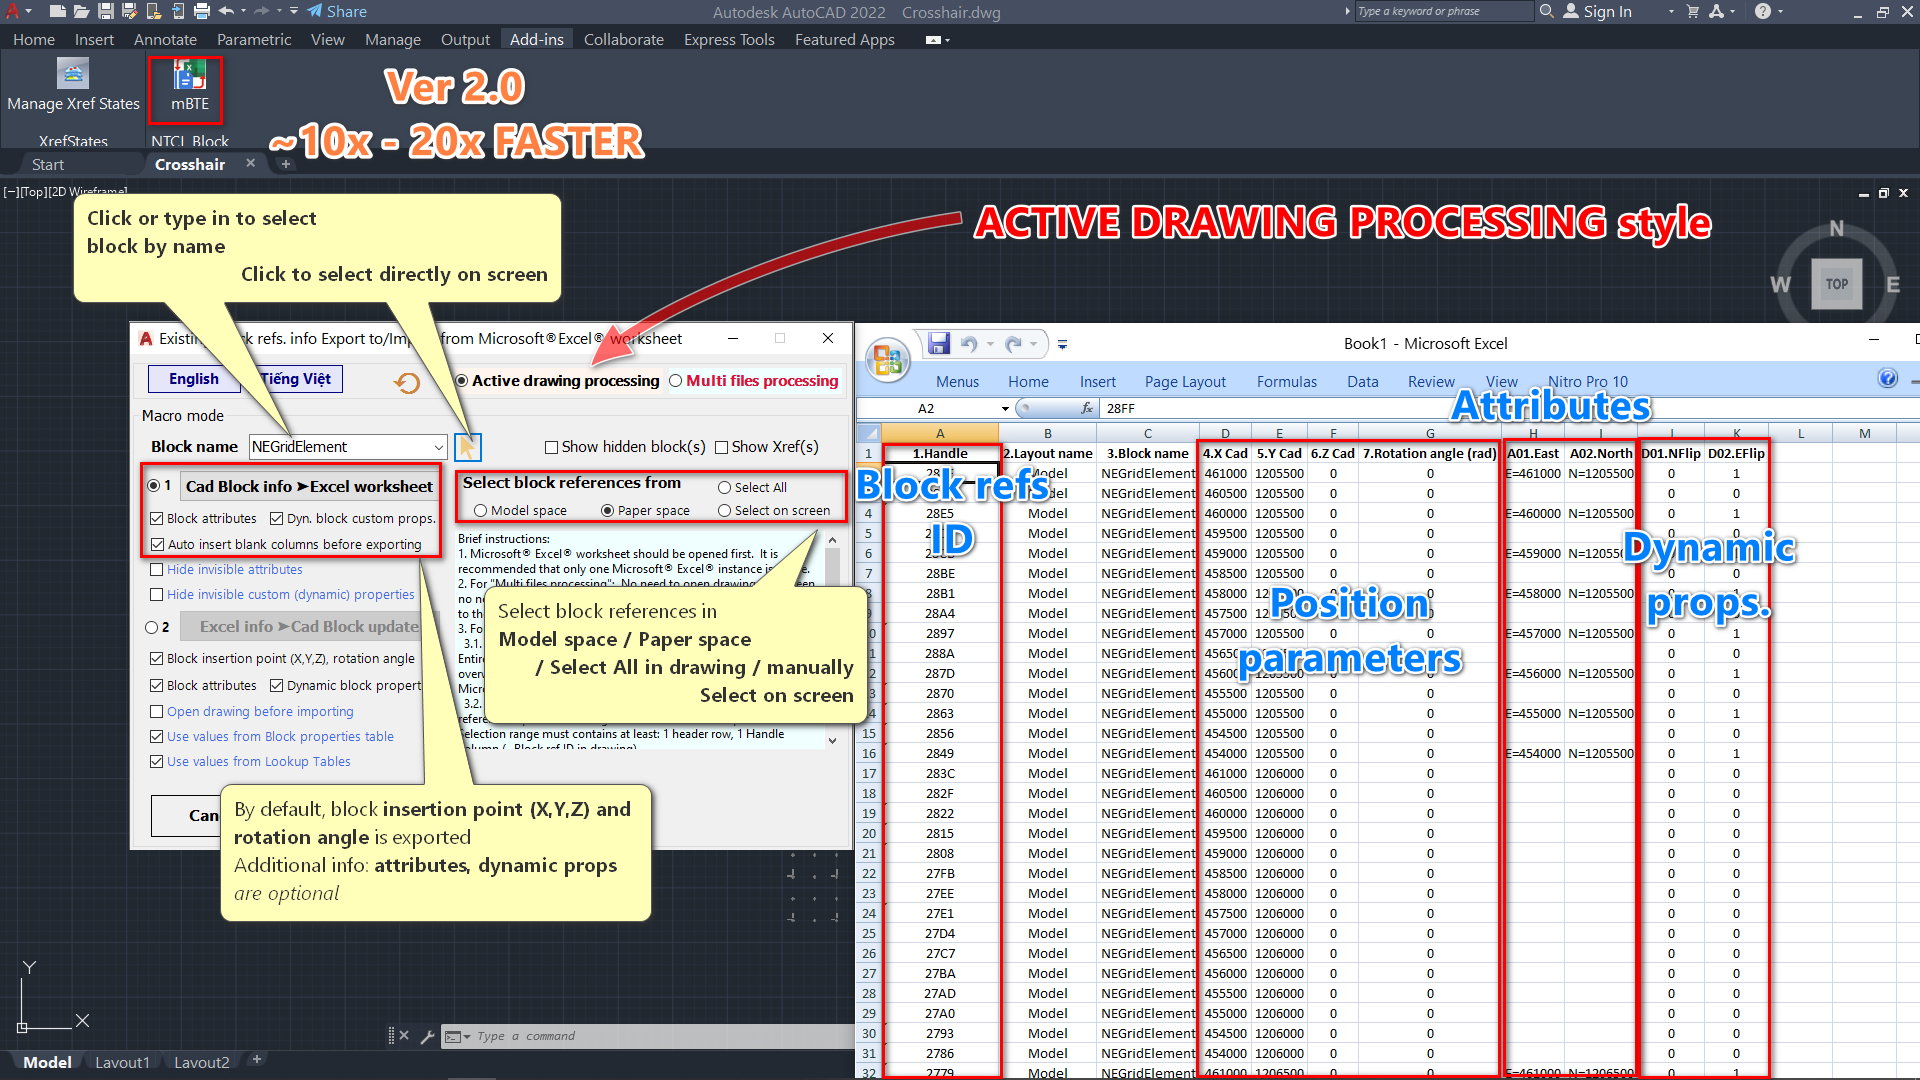Open the Express Tools ribbon tab
Screen dimensions: 1920x1080
pyautogui.click(x=728, y=39)
